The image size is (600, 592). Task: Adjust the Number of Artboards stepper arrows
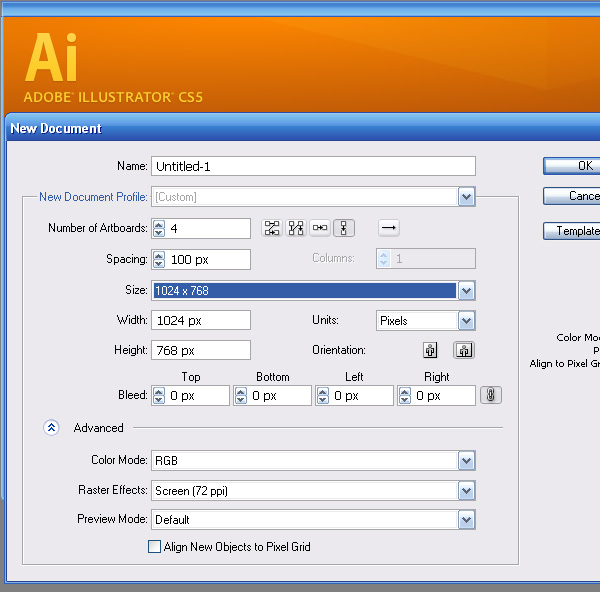click(159, 228)
